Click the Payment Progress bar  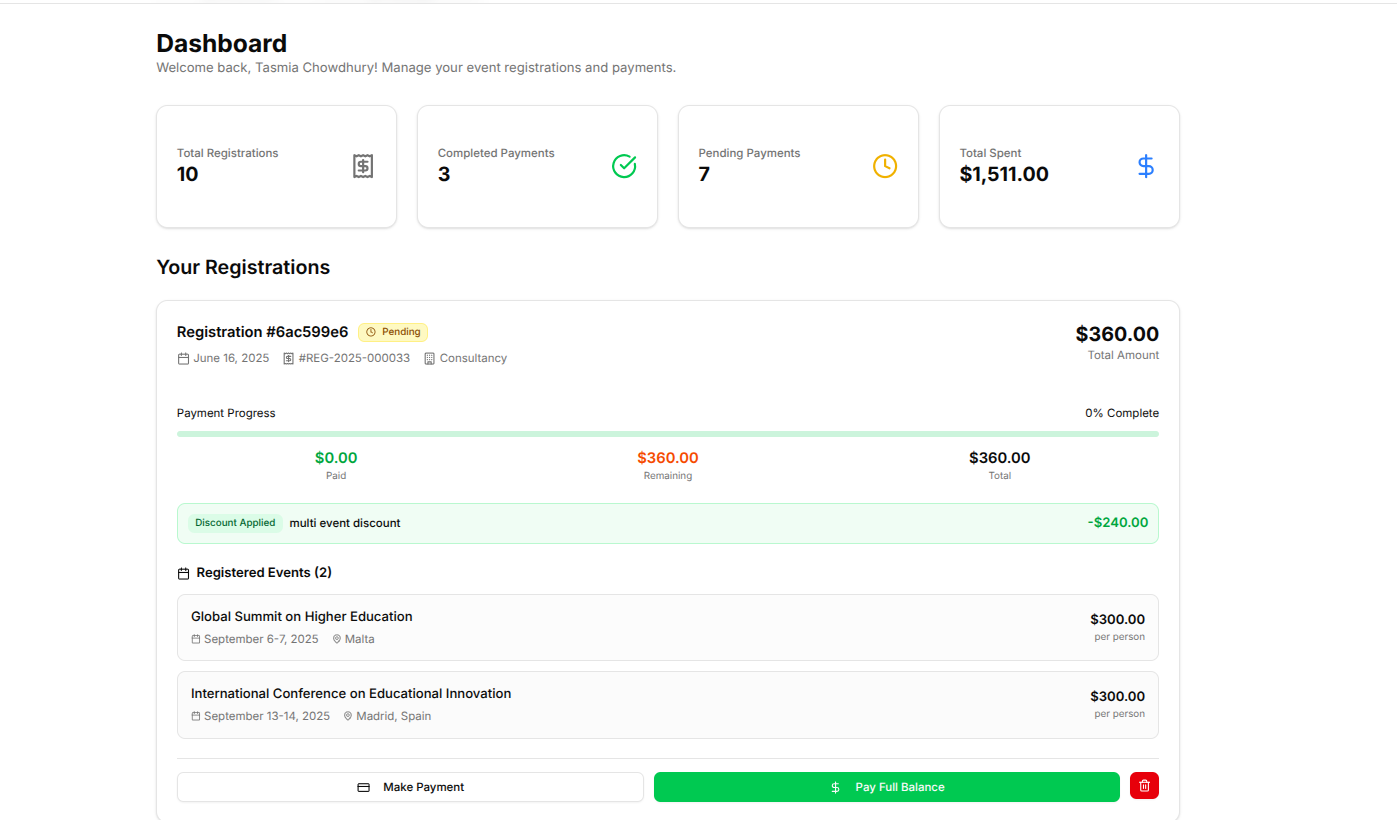(x=667, y=433)
